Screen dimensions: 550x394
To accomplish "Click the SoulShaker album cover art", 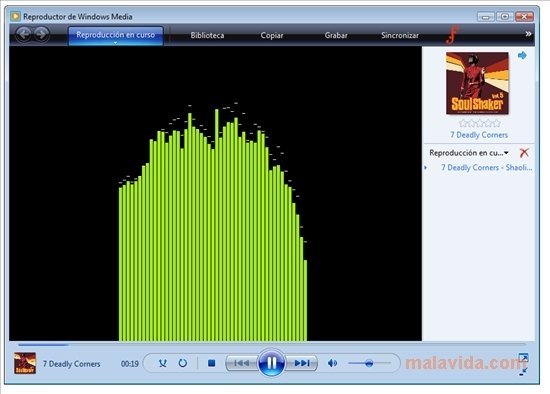I will point(477,84).
